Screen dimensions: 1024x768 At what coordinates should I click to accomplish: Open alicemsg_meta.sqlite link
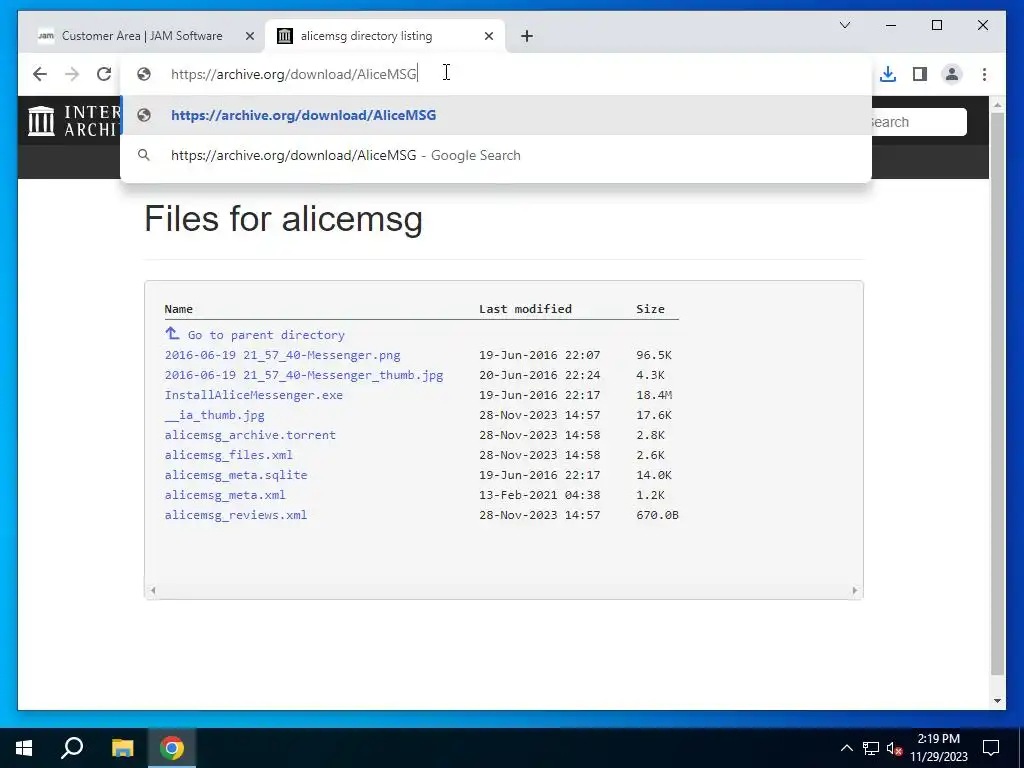[x=236, y=475]
